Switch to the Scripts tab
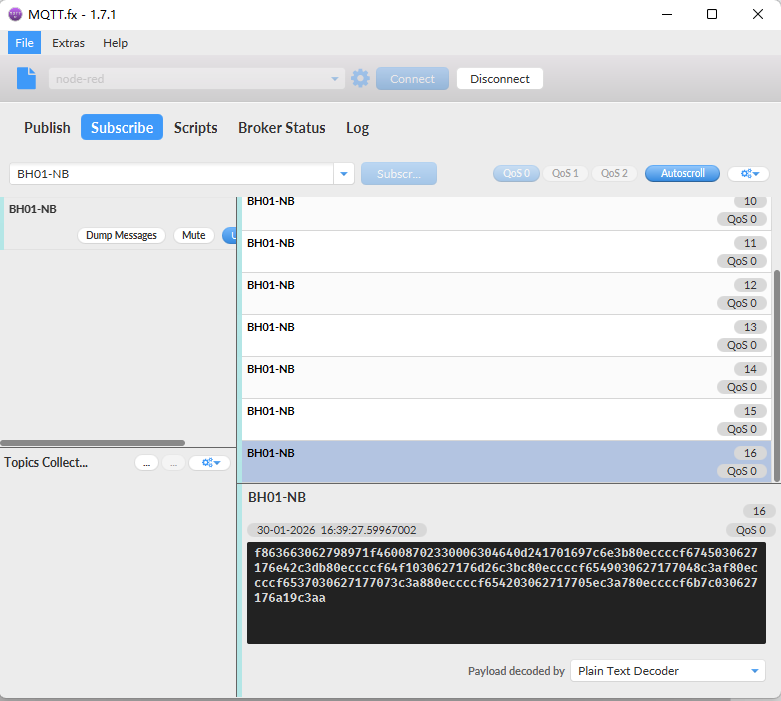The width and height of the screenshot is (781, 701). (x=196, y=128)
